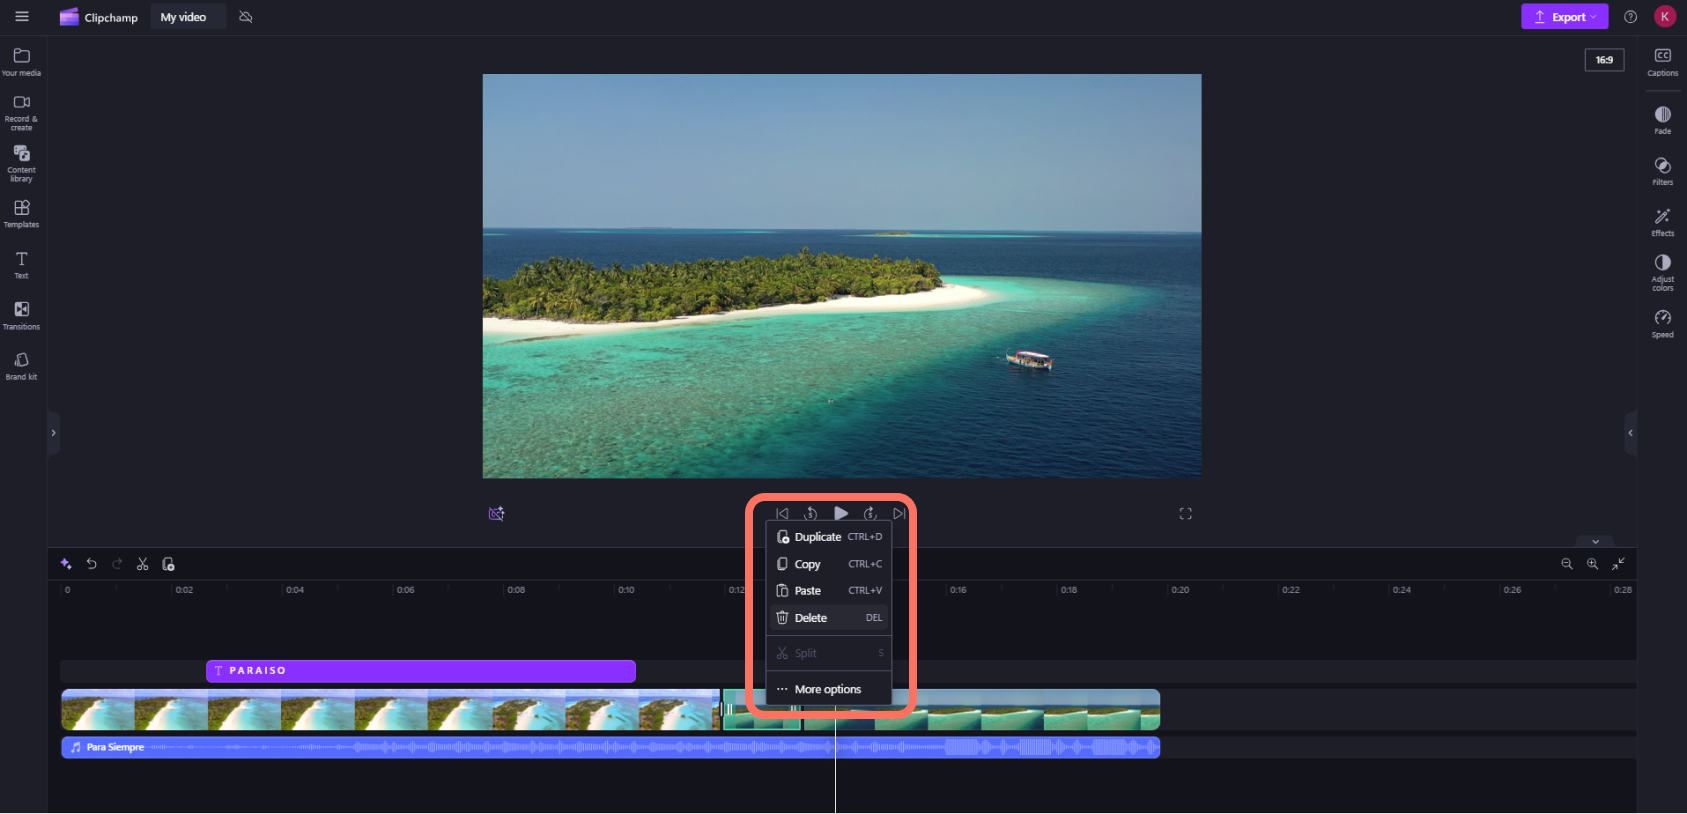The height and width of the screenshot is (814, 1687).
Task: Open the Text panel
Action: pos(22,265)
